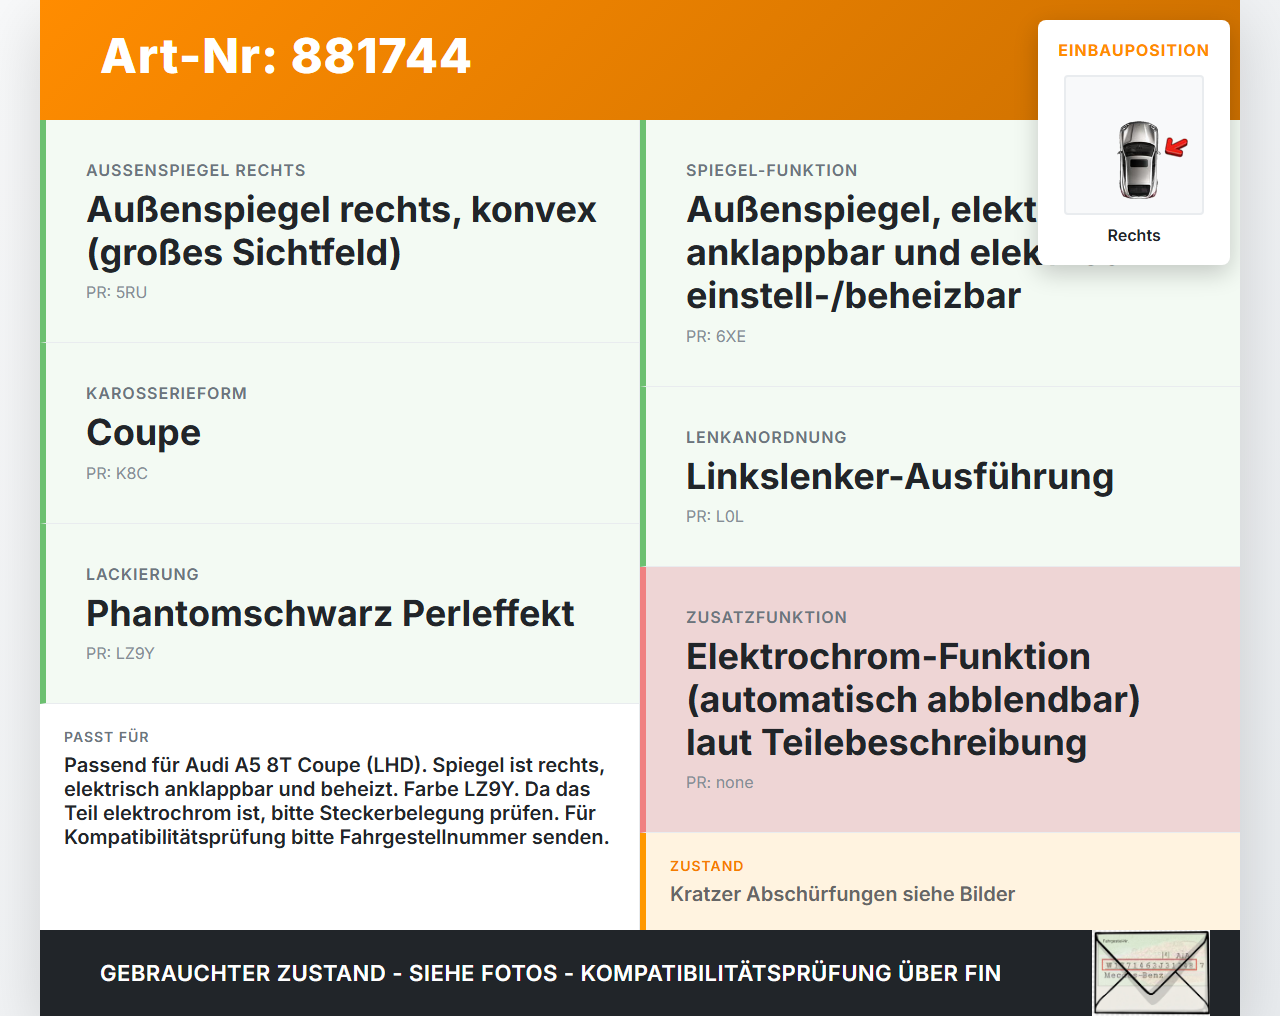Viewport: 1280px width, 1017px height.
Task: Click the PR: K8C code label
Action: point(117,474)
